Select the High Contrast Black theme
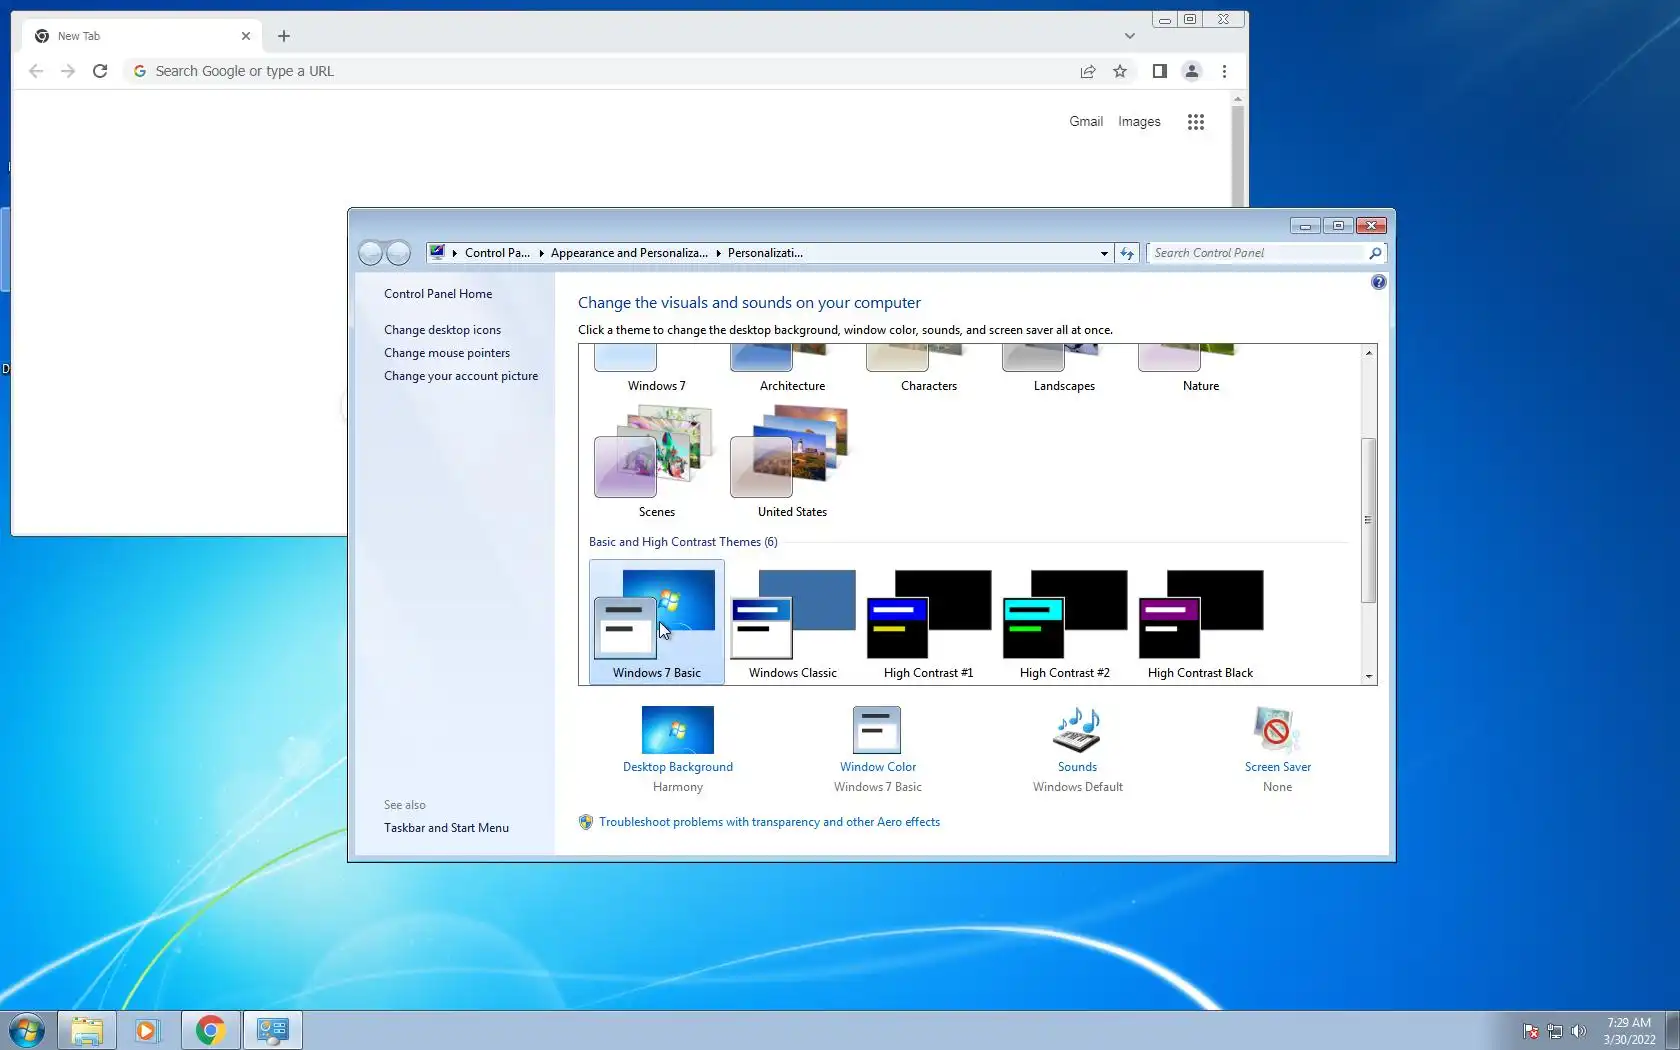 [x=1200, y=622]
